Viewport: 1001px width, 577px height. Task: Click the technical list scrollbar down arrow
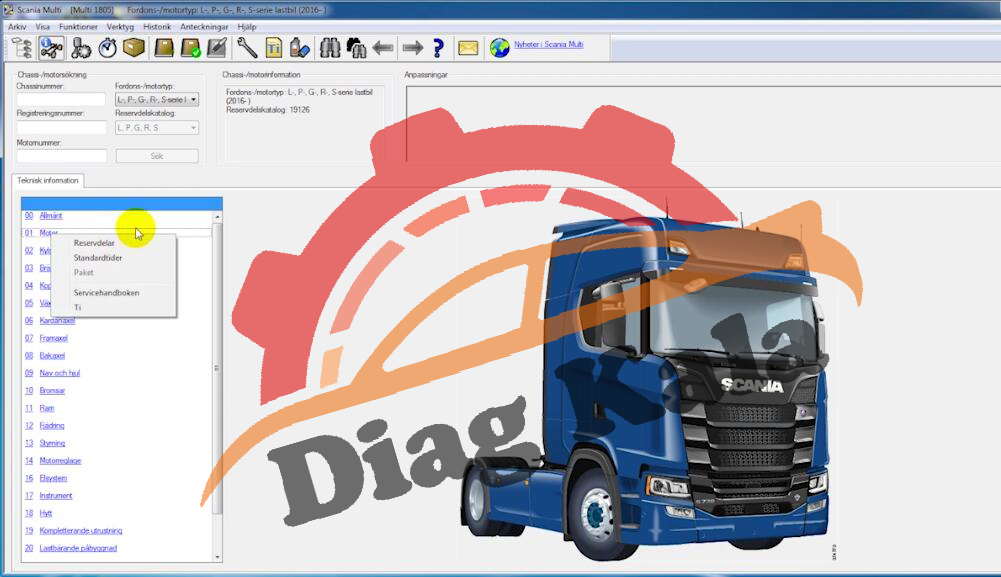218,557
